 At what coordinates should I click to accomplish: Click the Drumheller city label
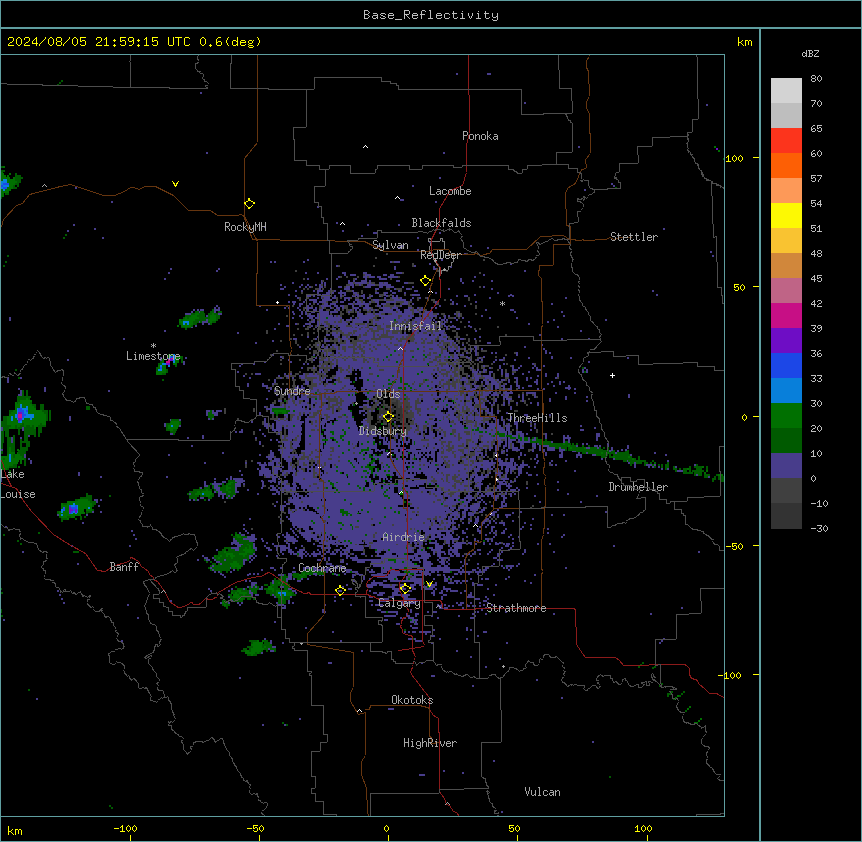[638, 487]
